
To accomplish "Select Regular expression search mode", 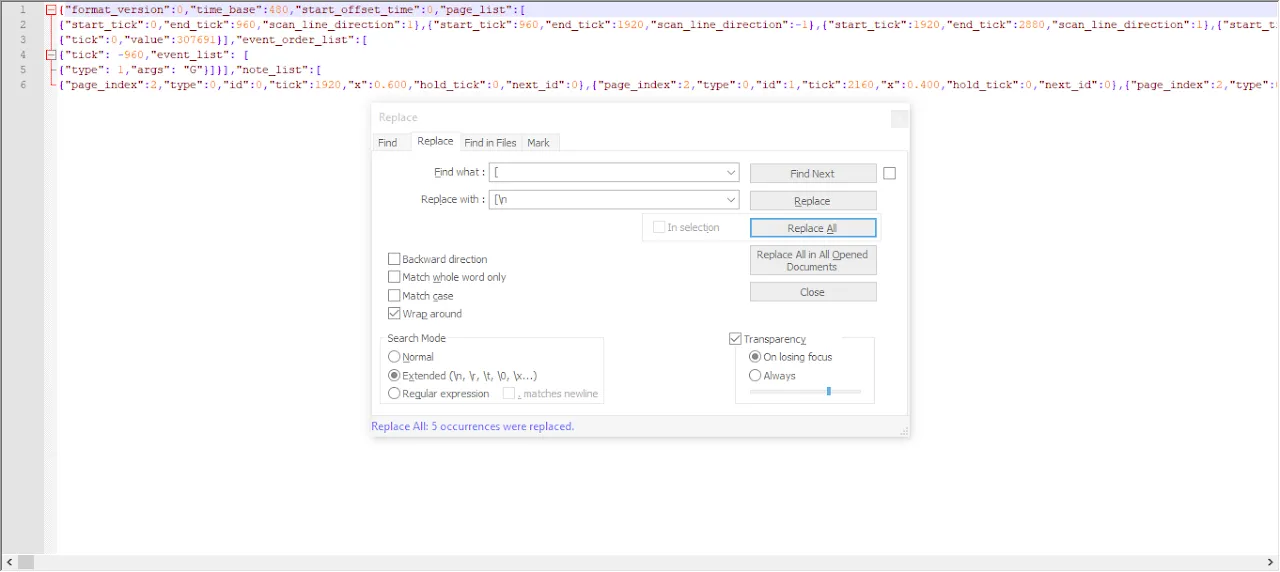I will tap(394, 394).
